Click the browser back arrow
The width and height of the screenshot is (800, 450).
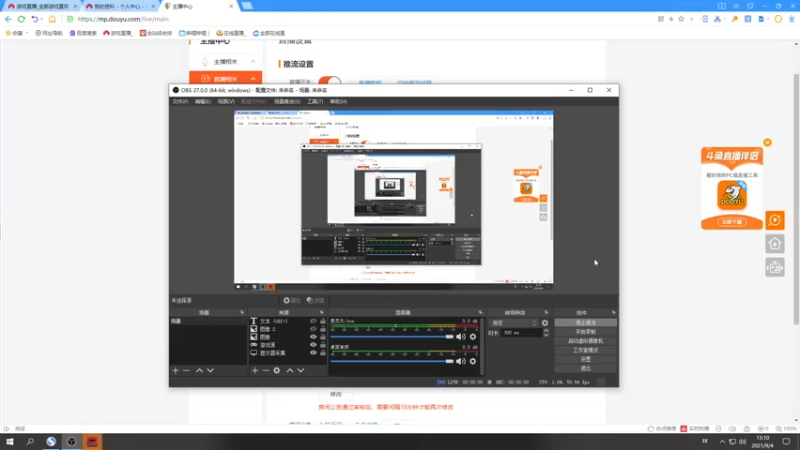point(8,19)
